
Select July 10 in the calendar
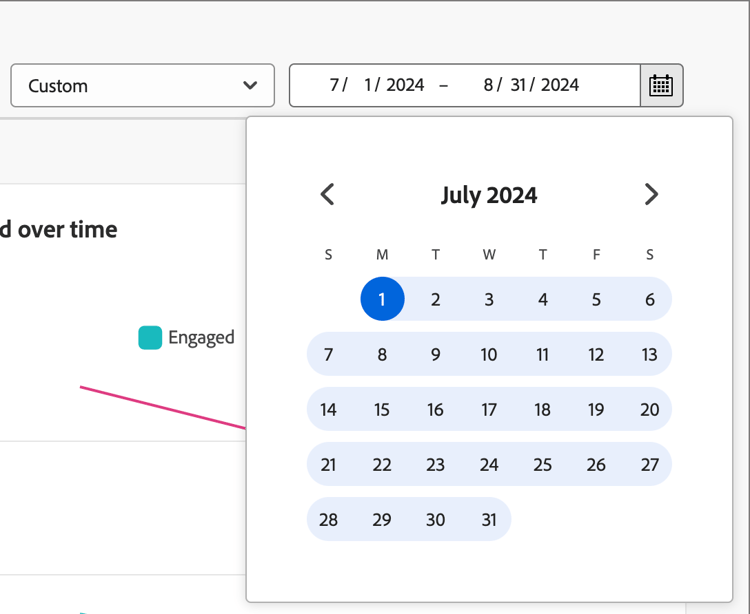point(489,354)
